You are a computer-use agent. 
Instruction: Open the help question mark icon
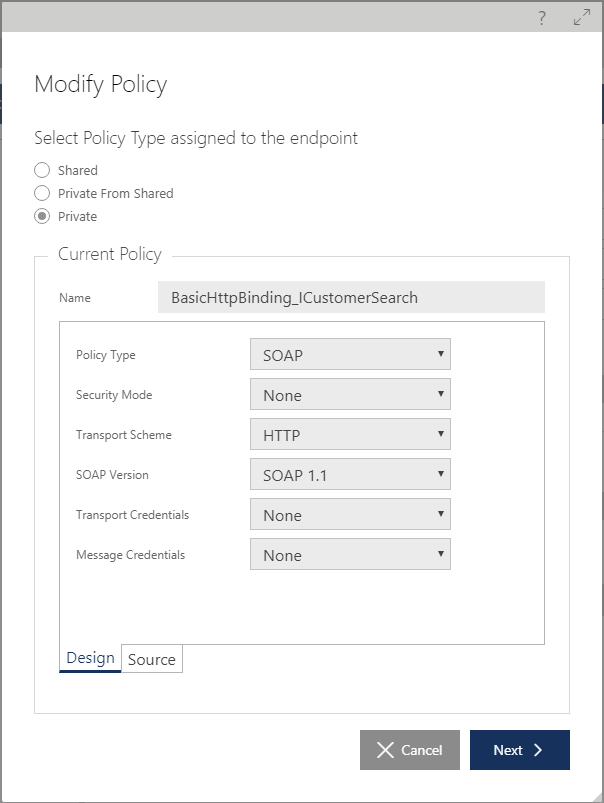[542, 18]
